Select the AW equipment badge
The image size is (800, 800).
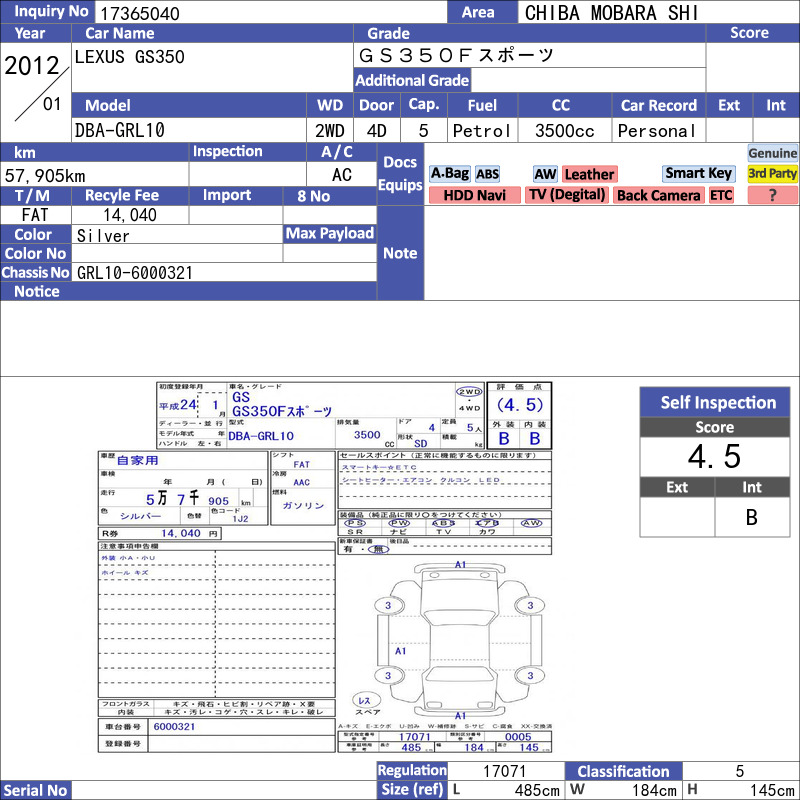tap(545, 174)
